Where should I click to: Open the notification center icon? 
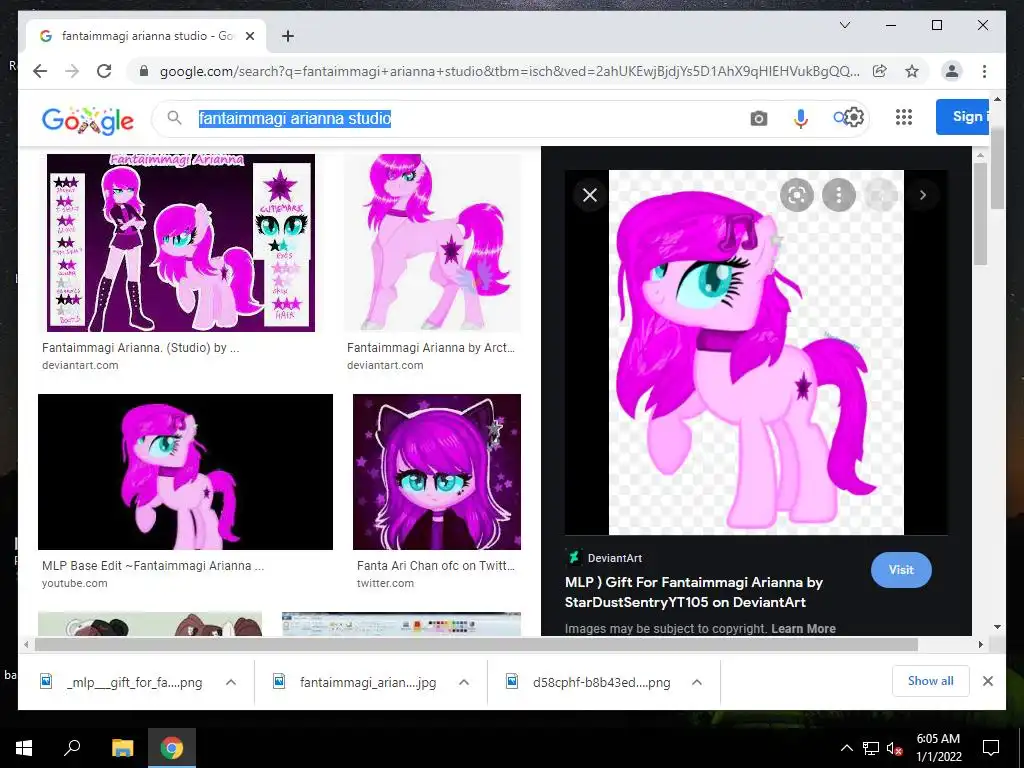click(991, 748)
